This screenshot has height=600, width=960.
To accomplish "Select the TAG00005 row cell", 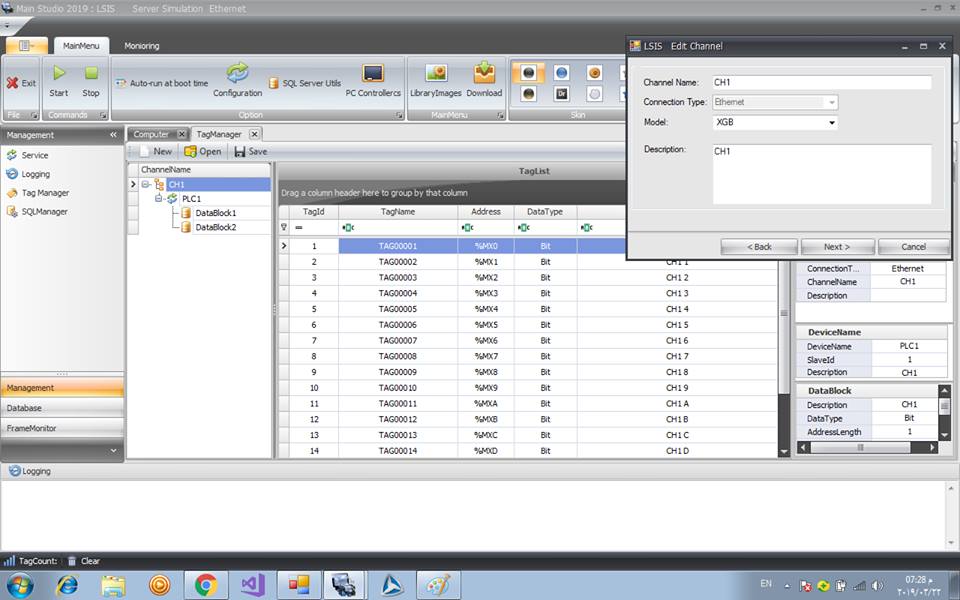I will coord(398,309).
